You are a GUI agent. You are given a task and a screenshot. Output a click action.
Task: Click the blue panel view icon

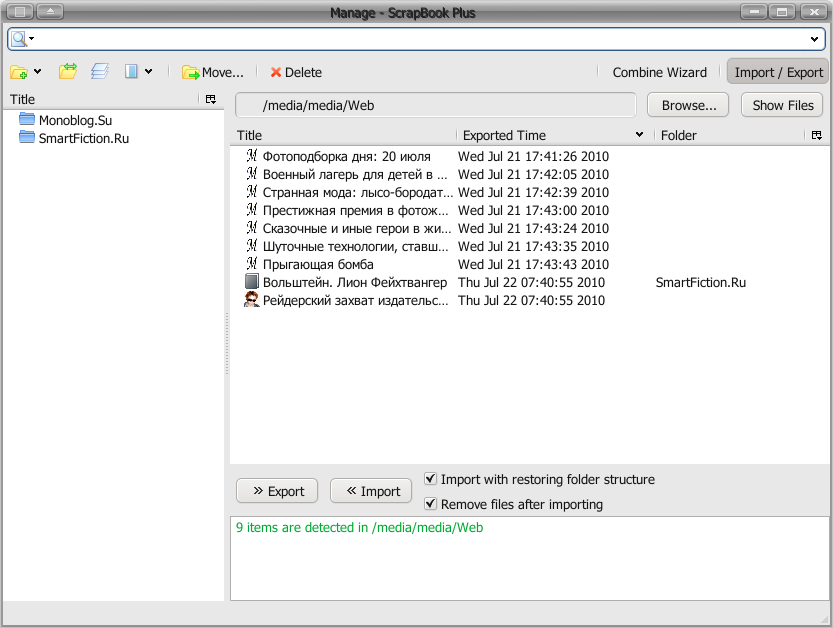tap(131, 71)
